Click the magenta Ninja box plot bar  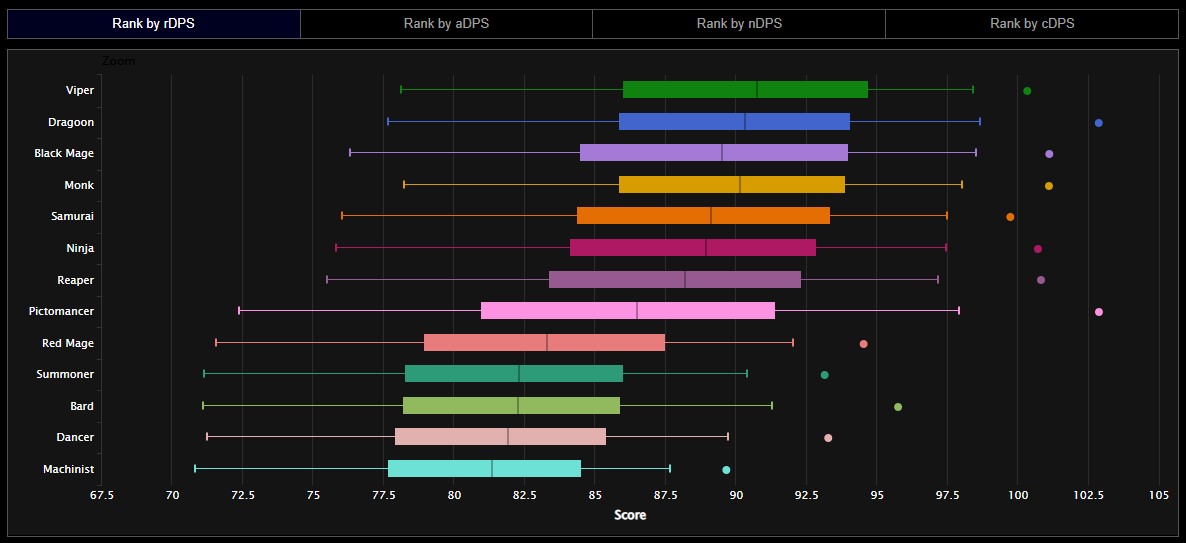(693, 247)
